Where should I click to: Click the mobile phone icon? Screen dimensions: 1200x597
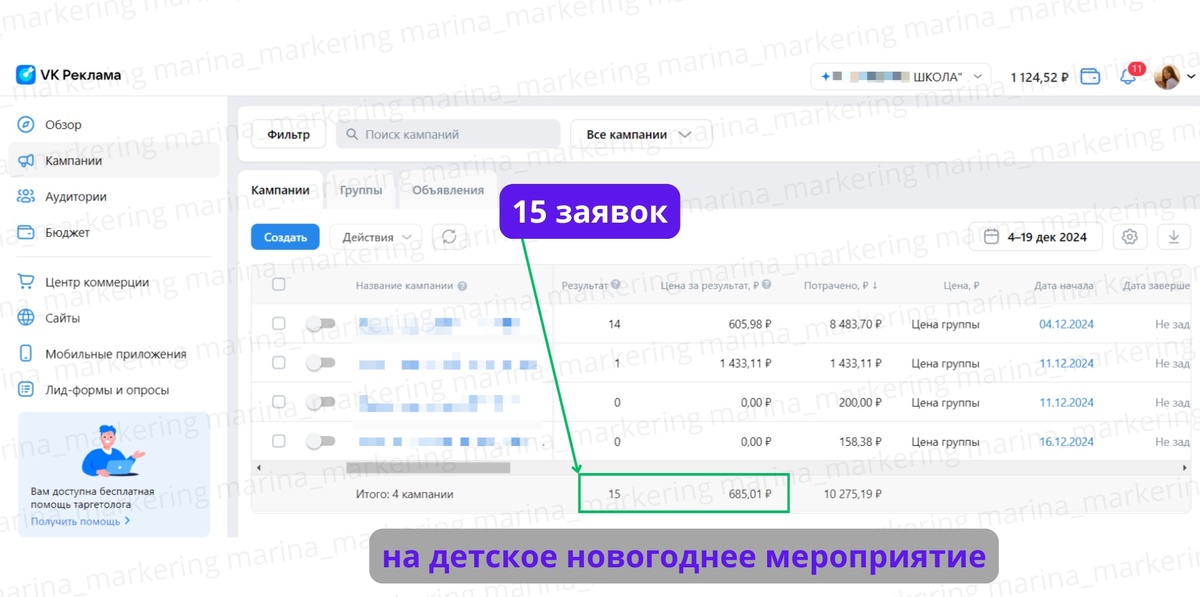(26, 354)
